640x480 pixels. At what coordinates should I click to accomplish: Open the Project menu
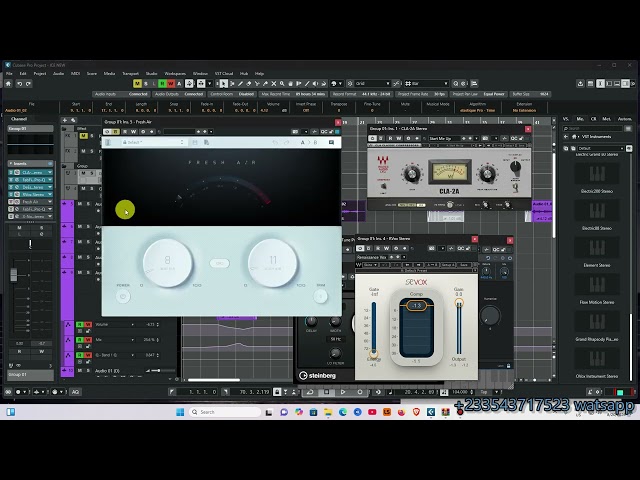point(40,73)
